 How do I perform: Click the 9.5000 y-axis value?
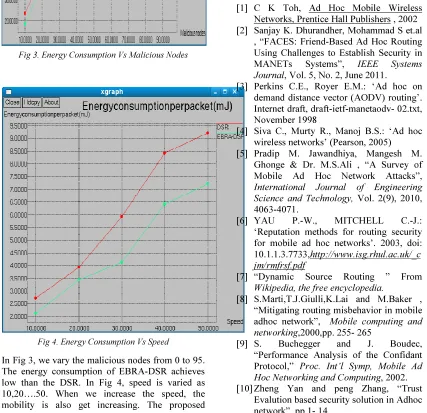(18, 126)
